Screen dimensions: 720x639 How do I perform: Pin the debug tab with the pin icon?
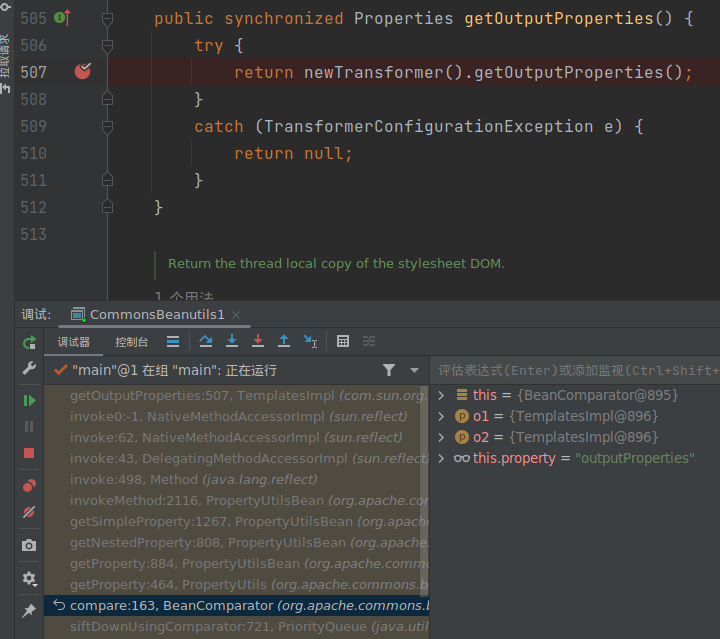[x=29, y=610]
